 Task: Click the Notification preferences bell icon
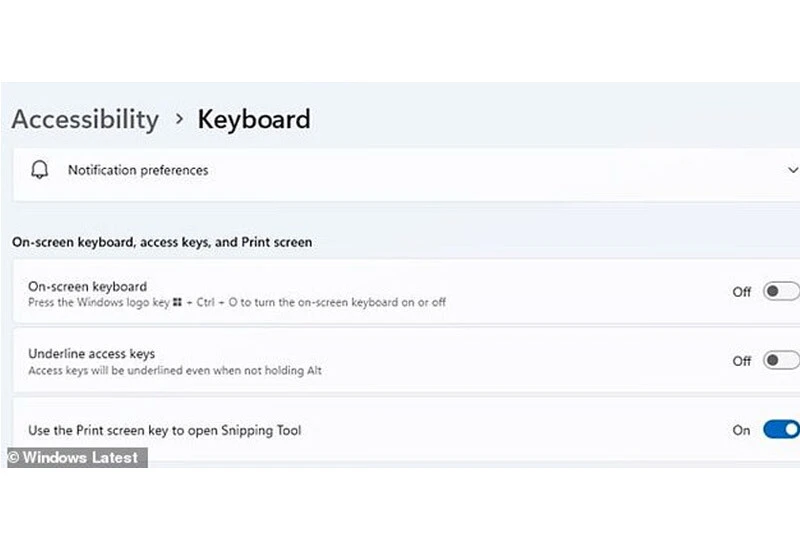coord(40,170)
